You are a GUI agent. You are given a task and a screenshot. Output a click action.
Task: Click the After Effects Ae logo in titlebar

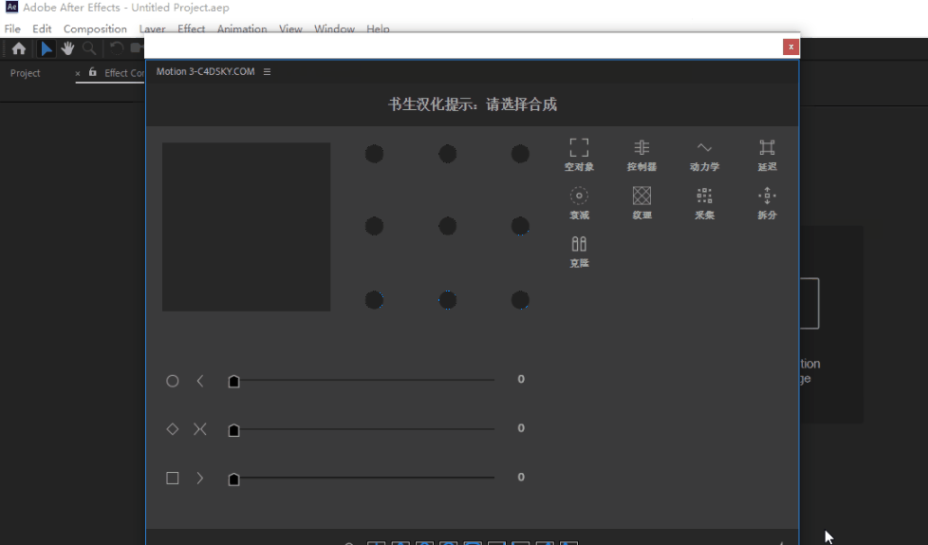click(11, 7)
